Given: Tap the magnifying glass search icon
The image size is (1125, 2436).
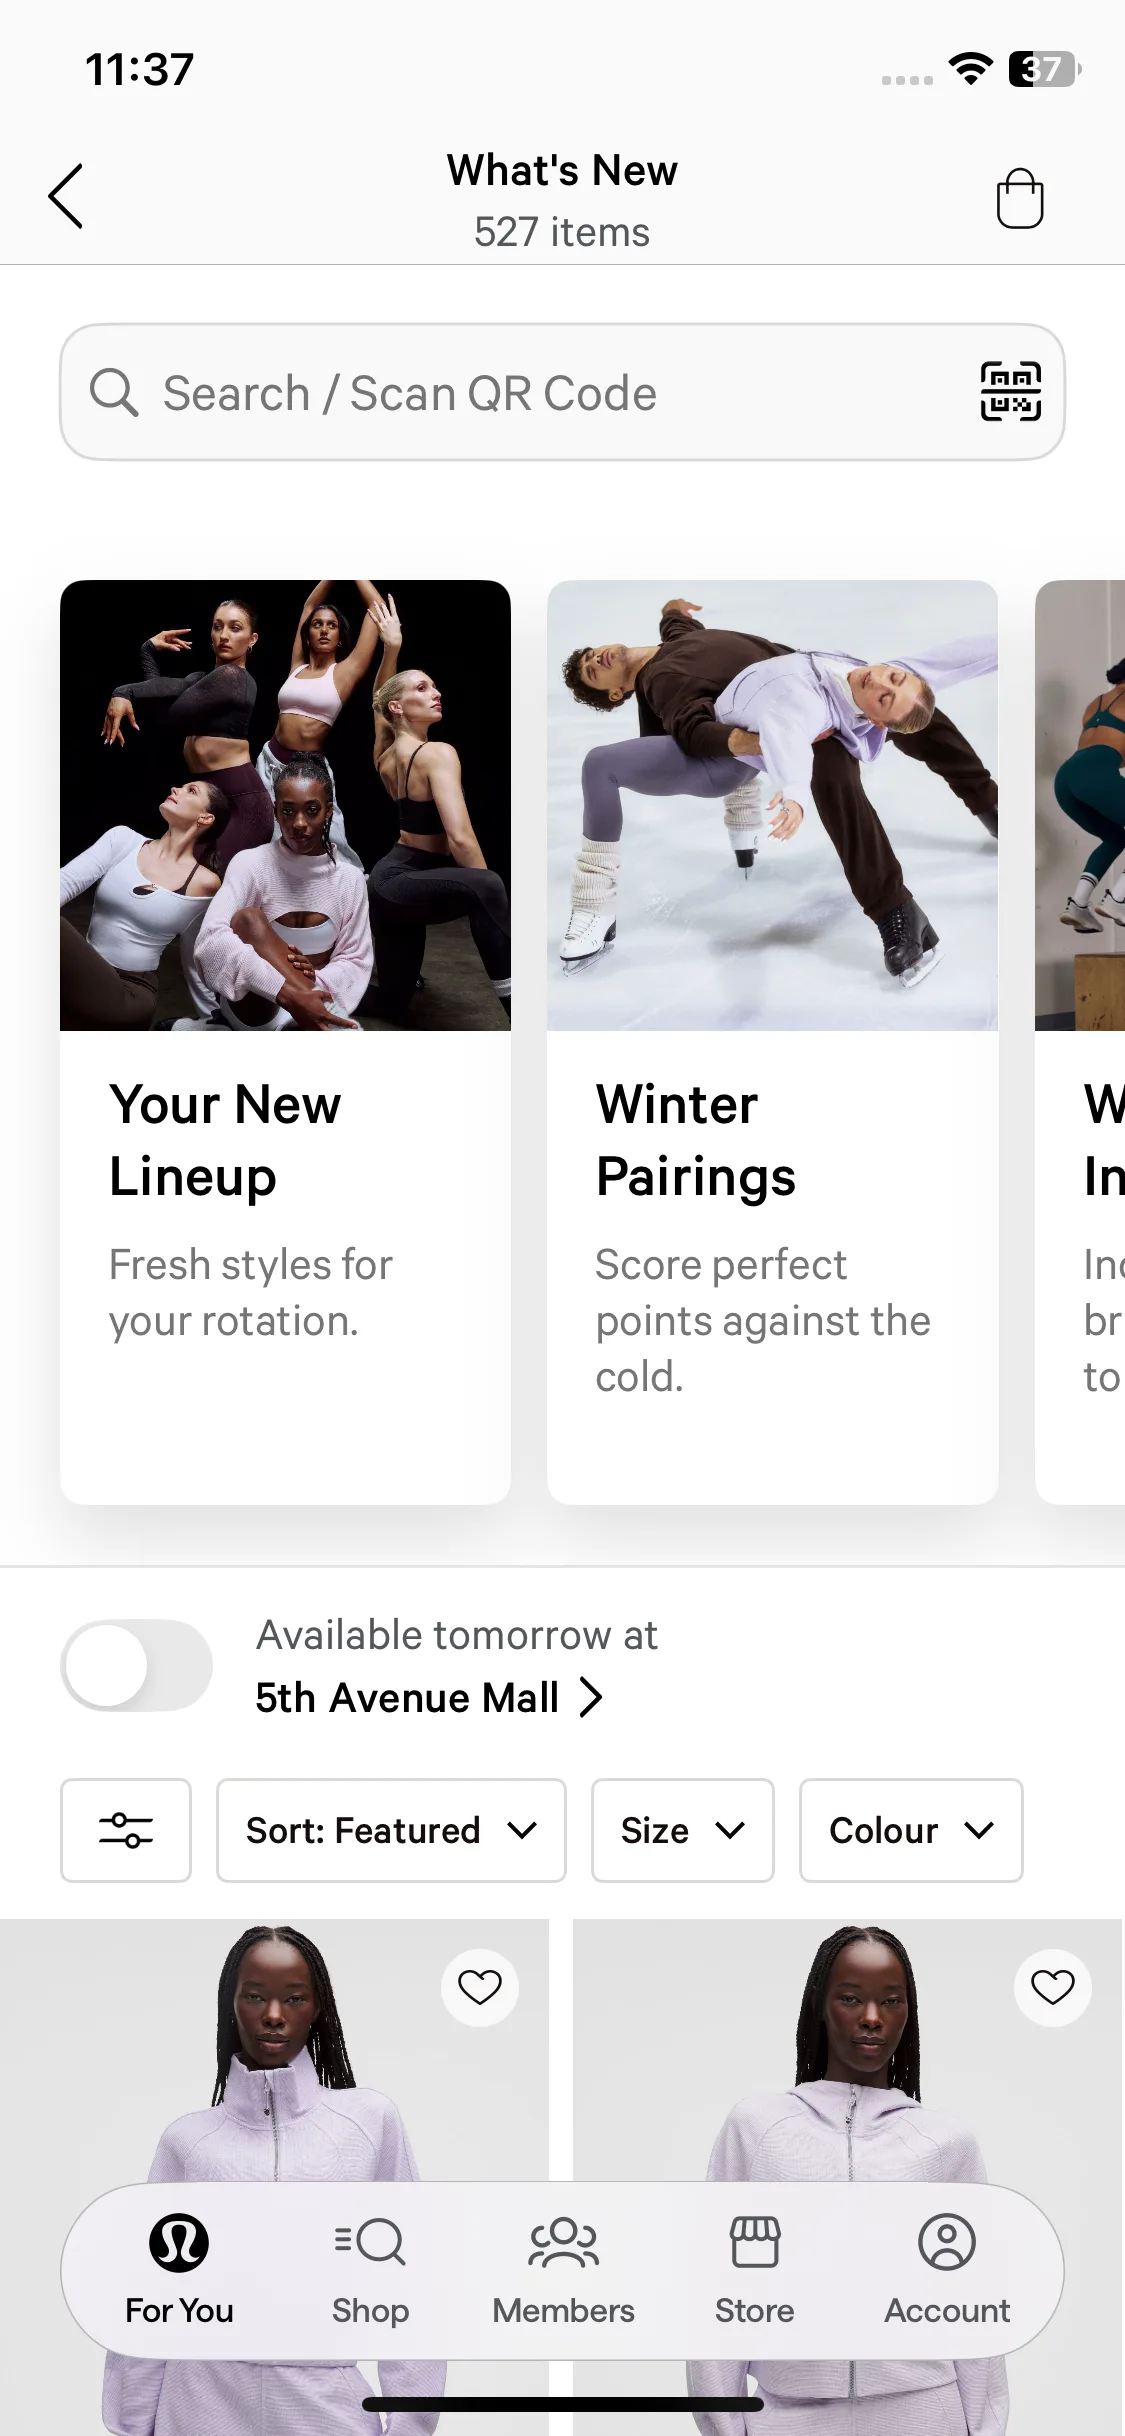Looking at the screenshot, I should [114, 392].
